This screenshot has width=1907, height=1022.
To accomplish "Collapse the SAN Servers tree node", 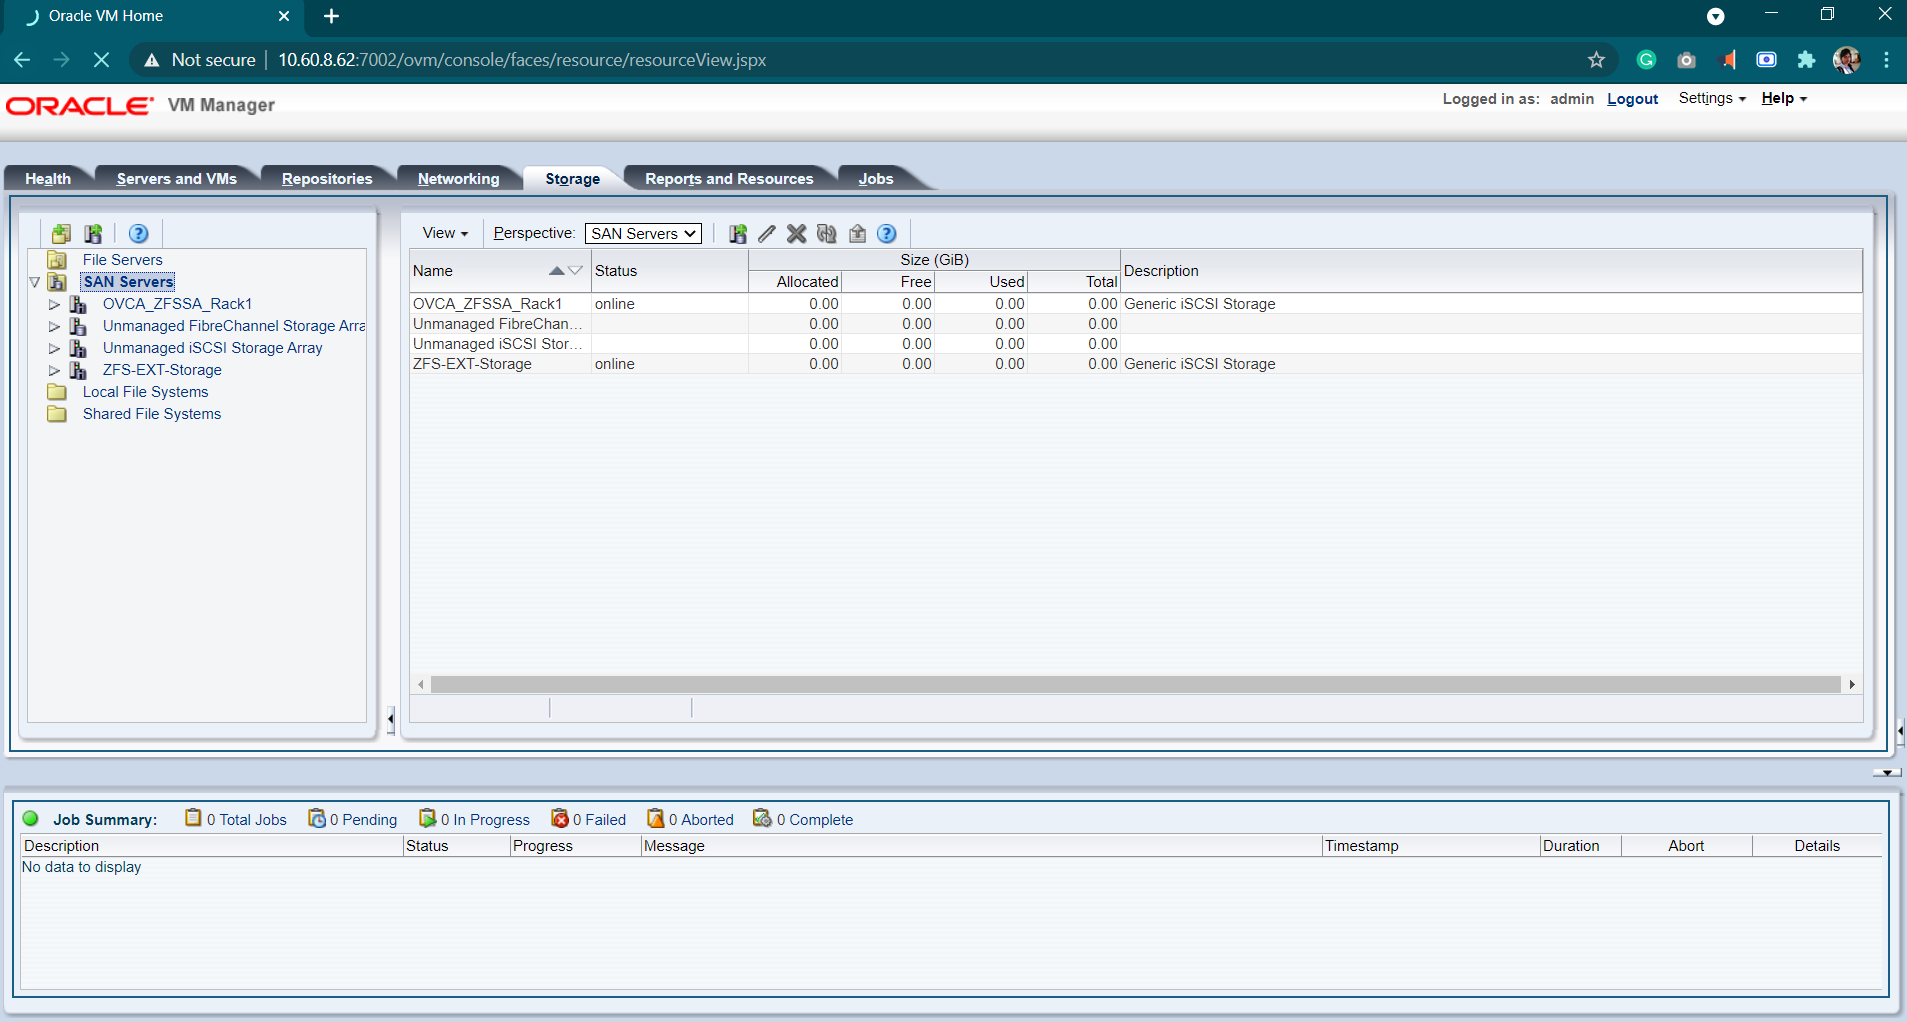I will pos(35,282).
